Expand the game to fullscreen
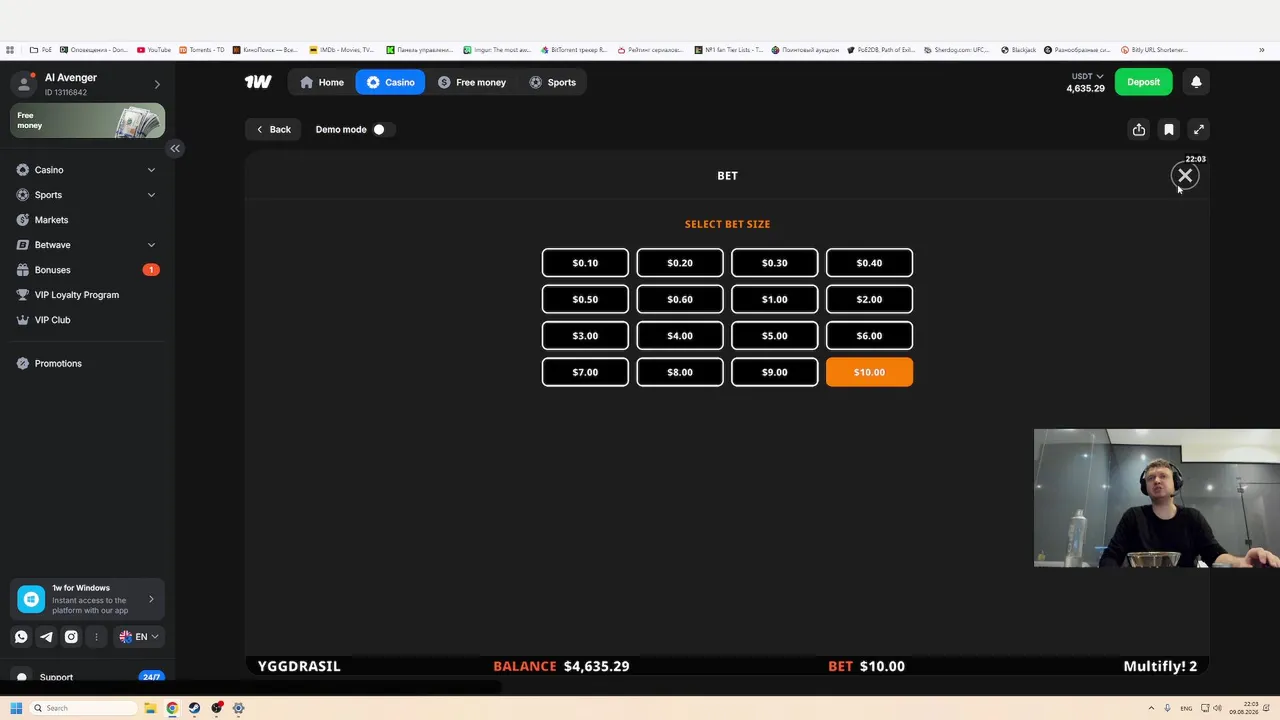The height and width of the screenshot is (720, 1280). 1199,129
